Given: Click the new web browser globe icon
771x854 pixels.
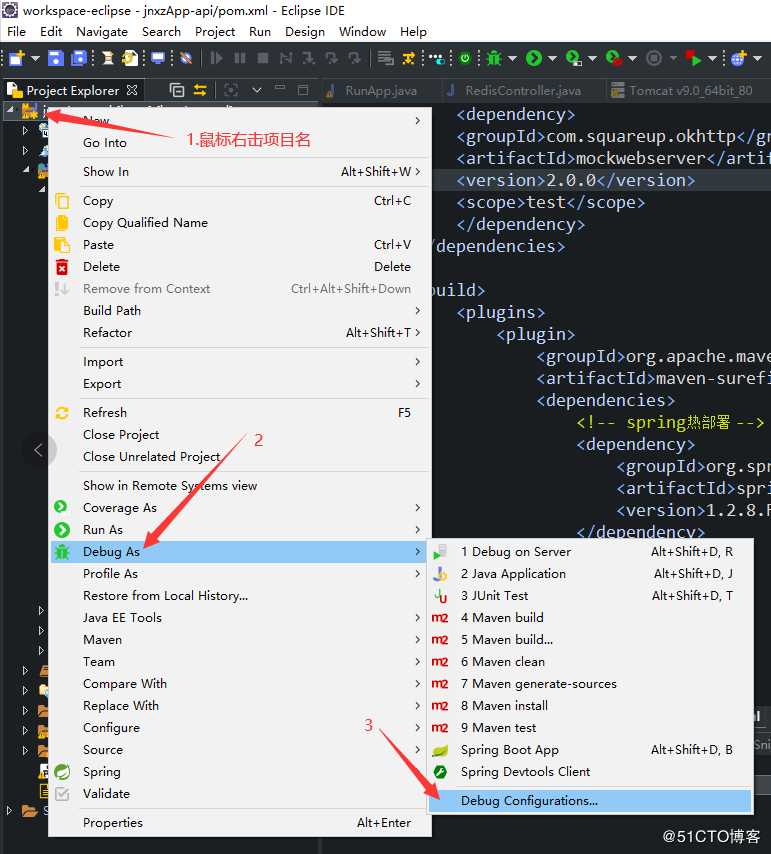Looking at the screenshot, I should [x=739, y=58].
